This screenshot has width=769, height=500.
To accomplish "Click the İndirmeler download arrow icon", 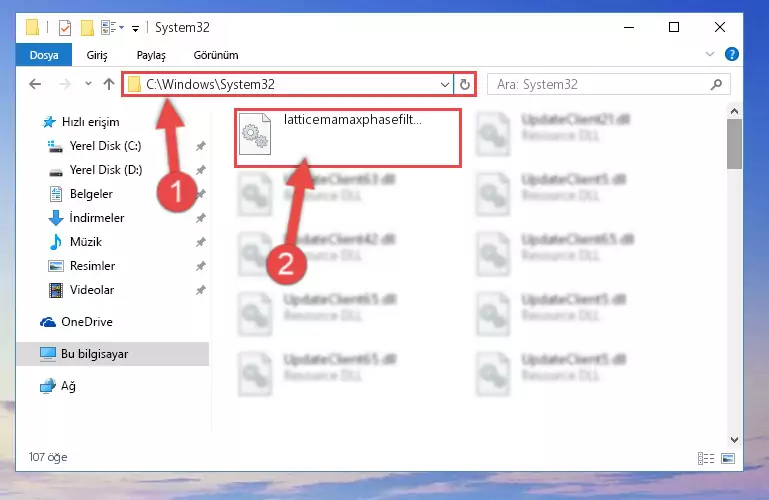I will coord(56,218).
